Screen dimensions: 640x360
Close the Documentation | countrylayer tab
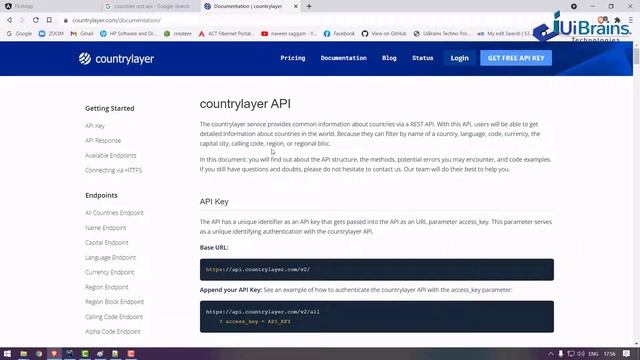(296, 6)
